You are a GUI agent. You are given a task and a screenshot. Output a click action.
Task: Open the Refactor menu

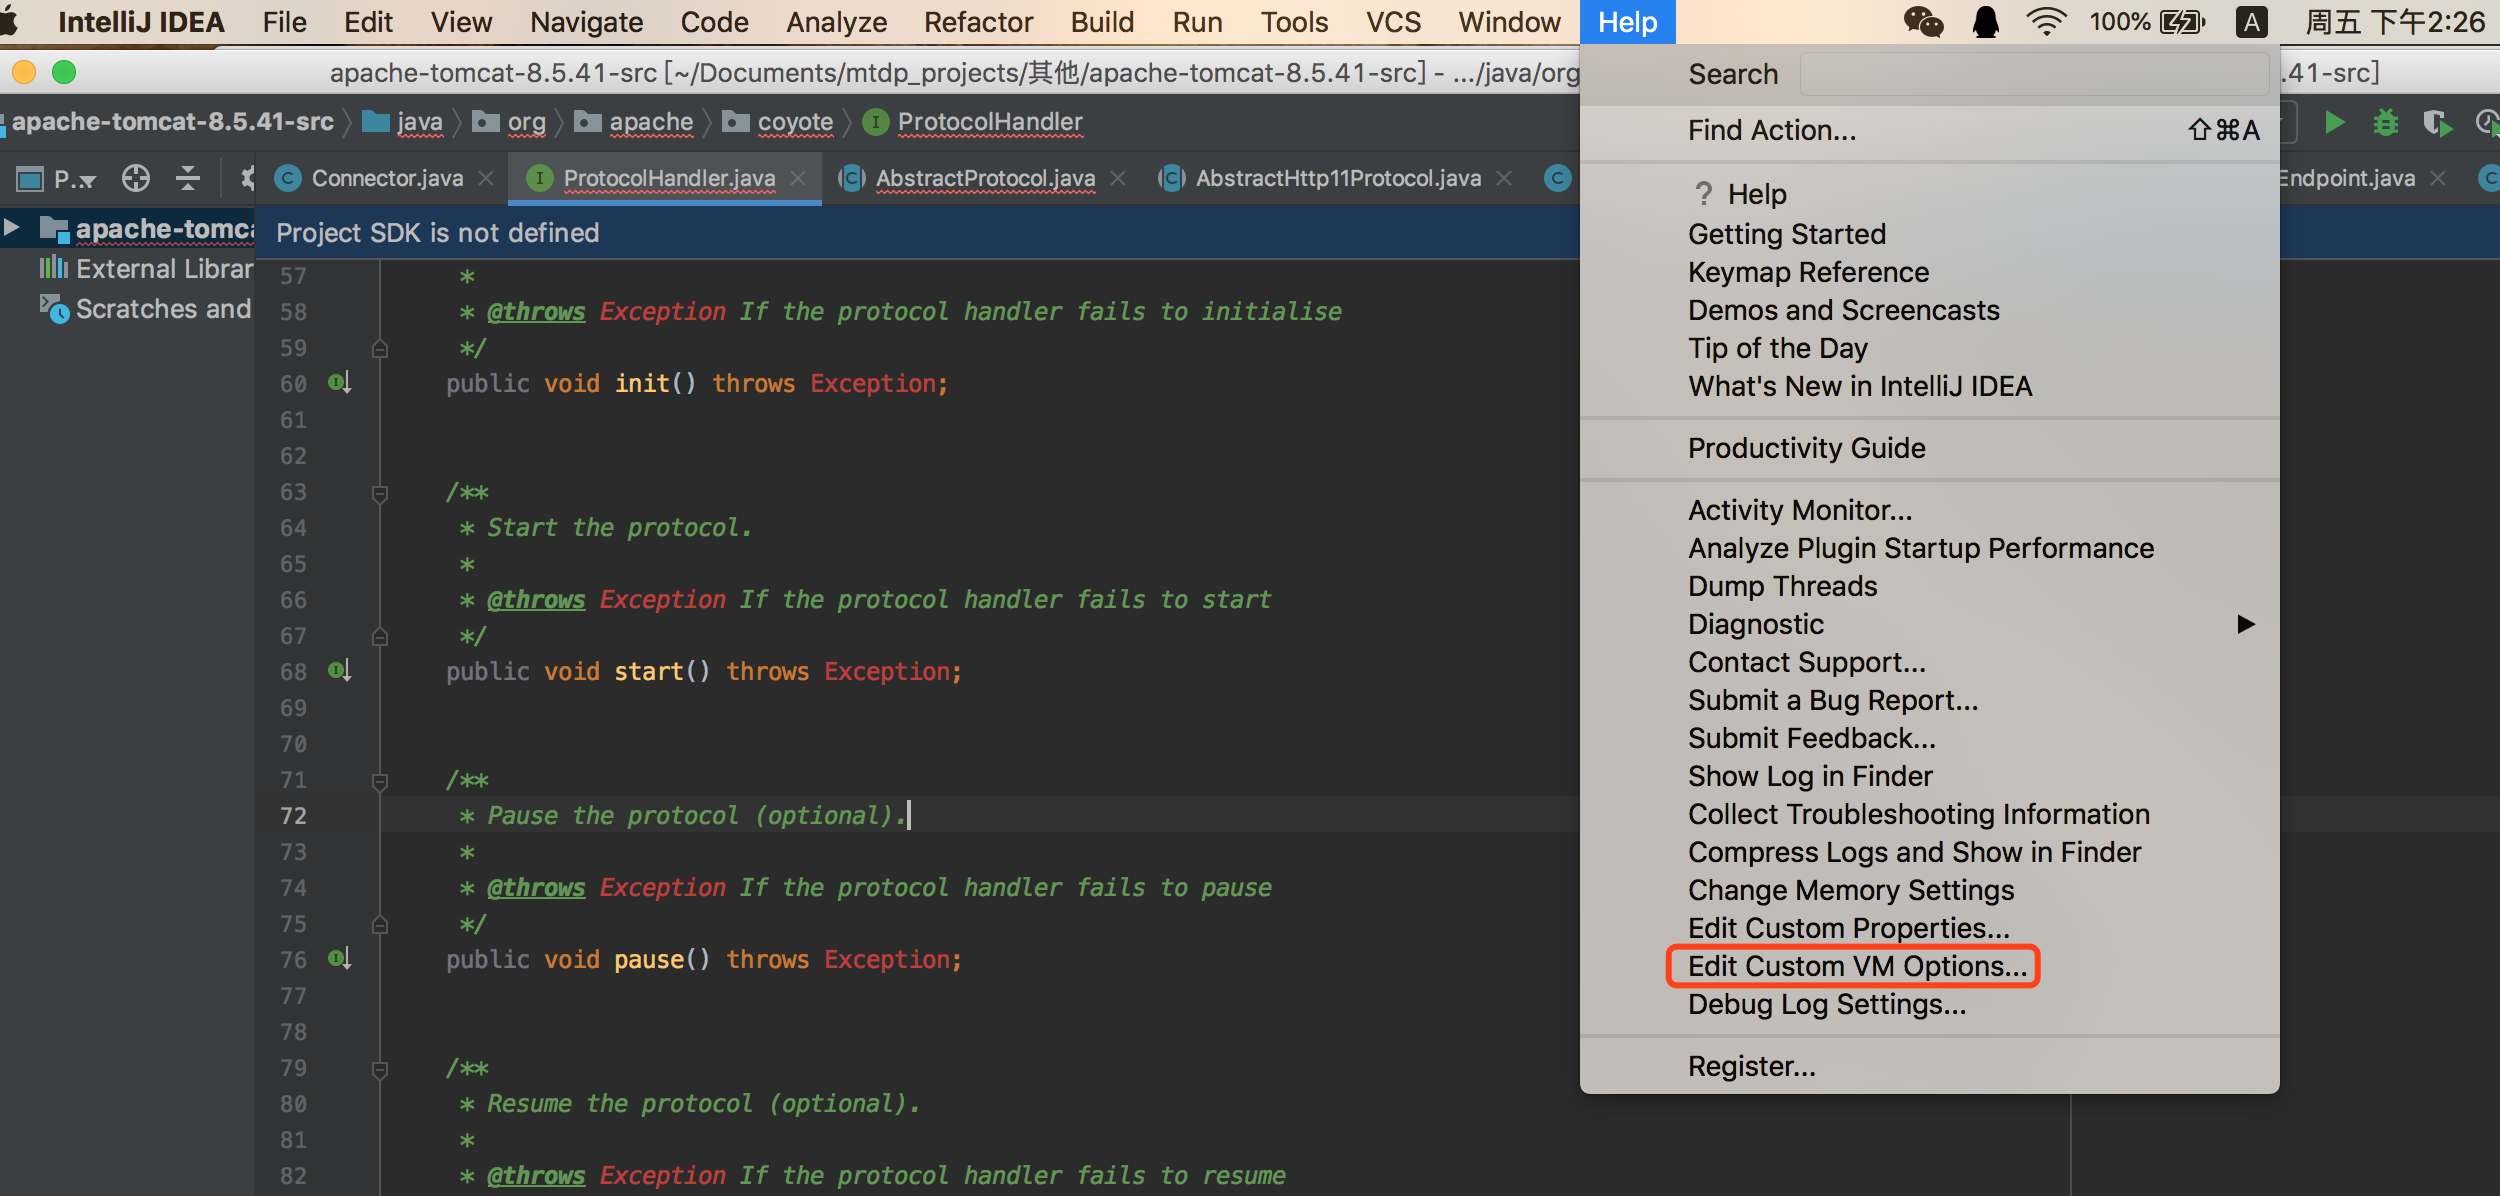[x=978, y=22]
